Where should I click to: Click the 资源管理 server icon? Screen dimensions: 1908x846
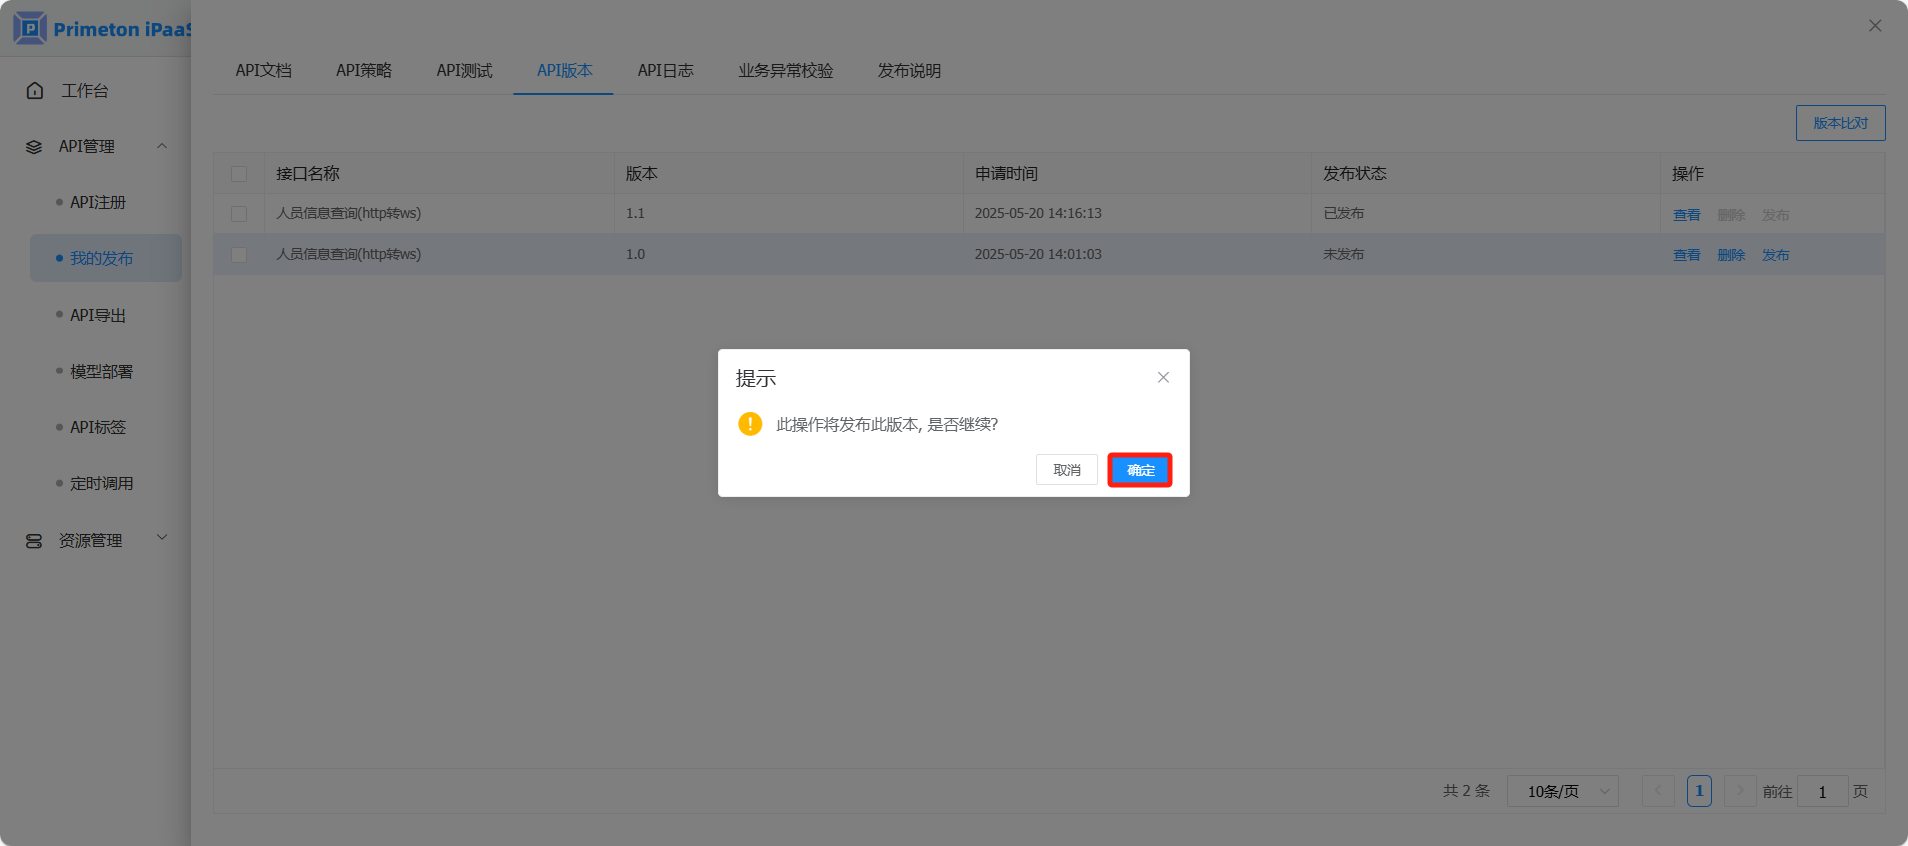(x=34, y=541)
